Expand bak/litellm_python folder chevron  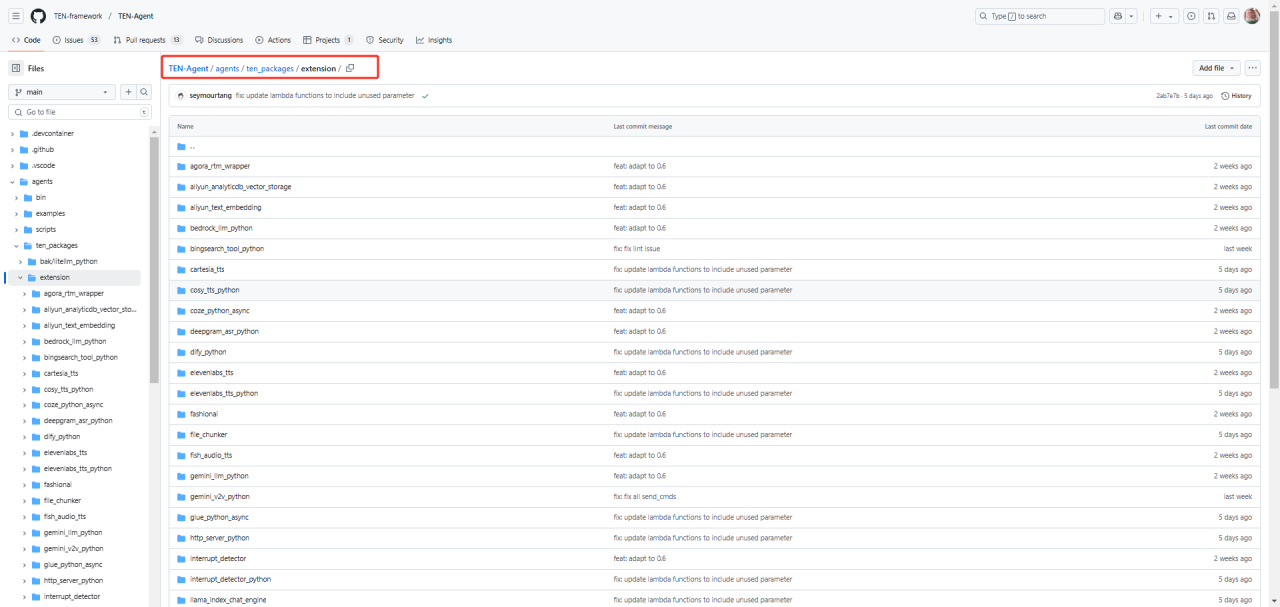pos(20,261)
